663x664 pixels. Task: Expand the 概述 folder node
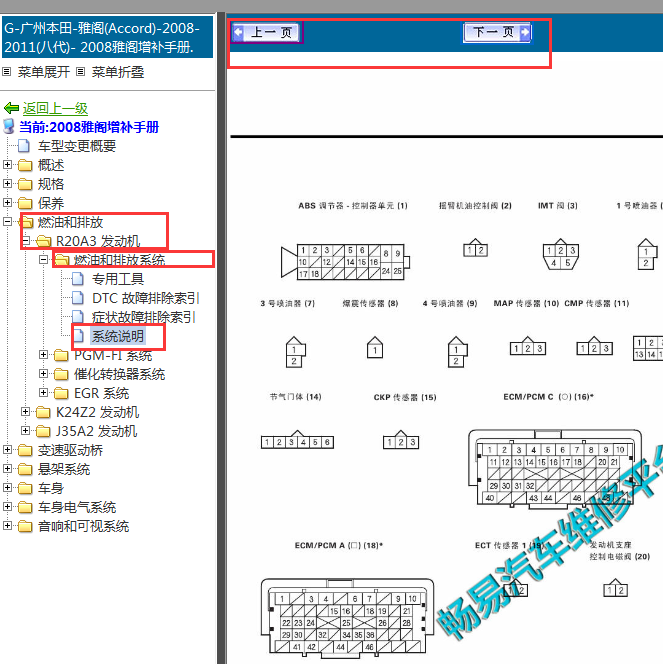point(7,164)
